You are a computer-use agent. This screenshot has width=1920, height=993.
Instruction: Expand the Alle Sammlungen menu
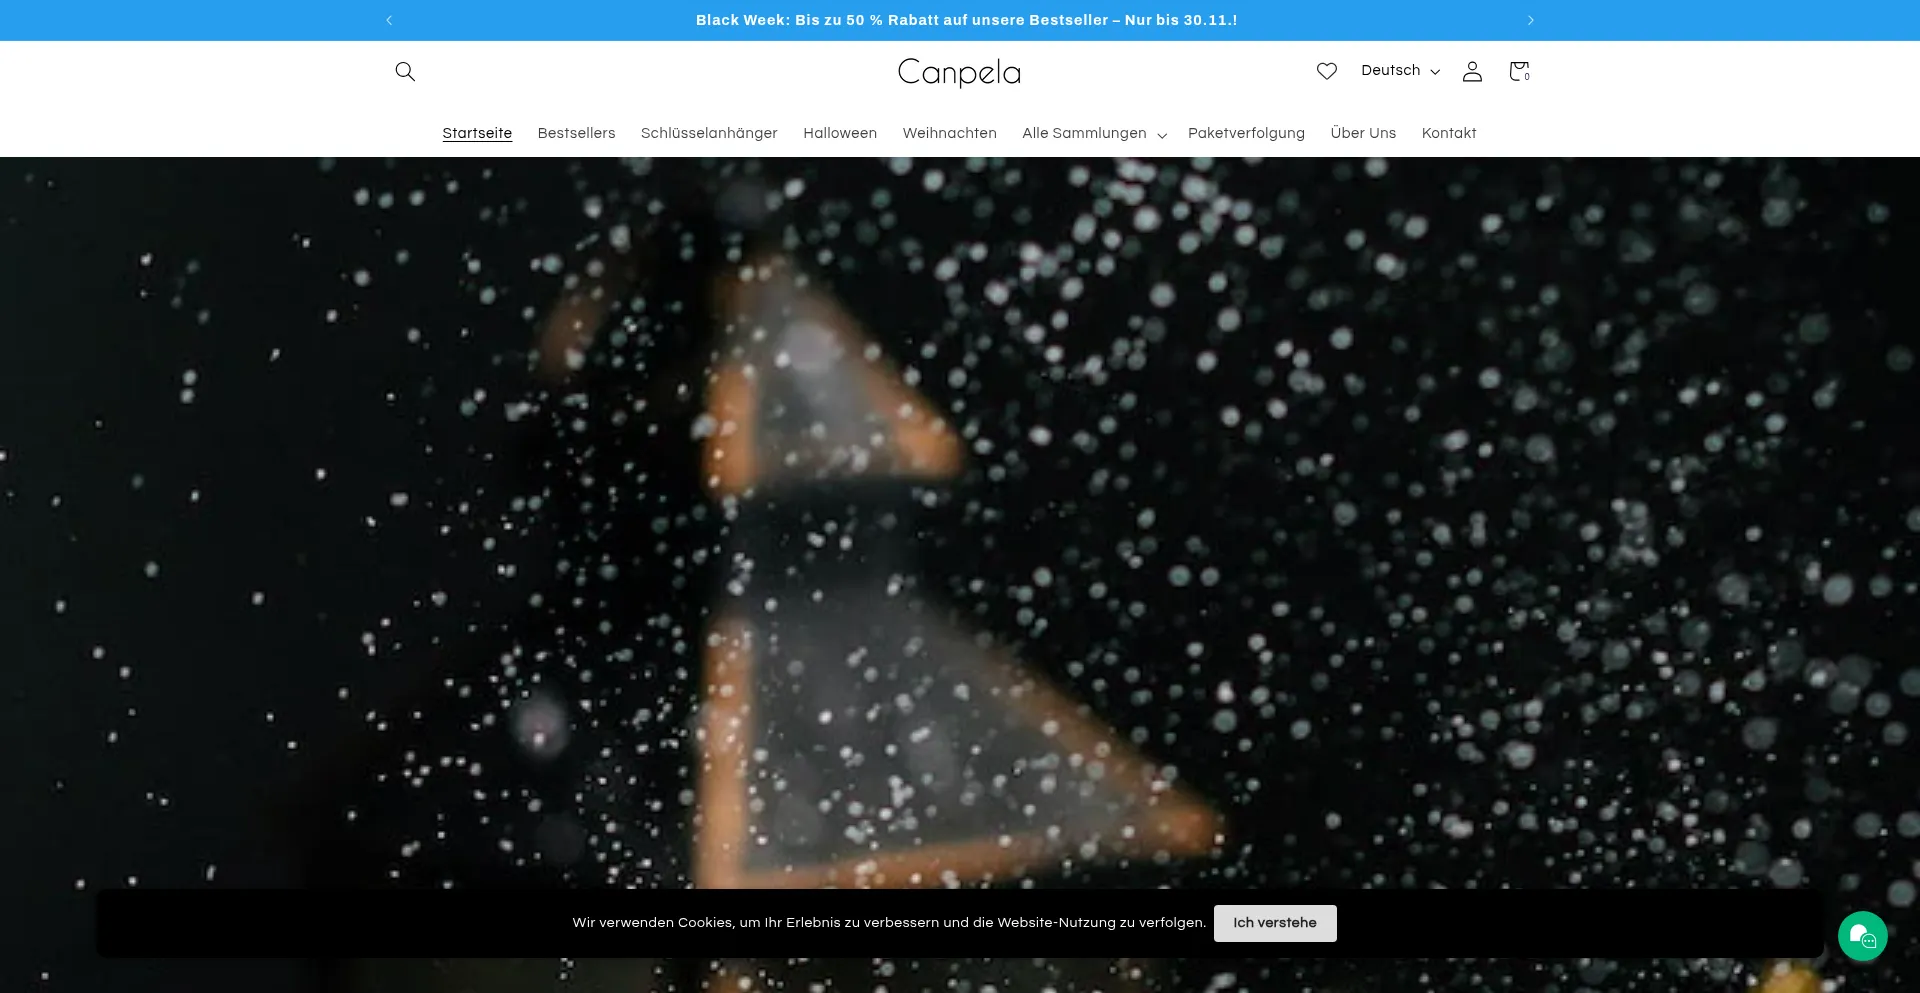(x=1093, y=134)
